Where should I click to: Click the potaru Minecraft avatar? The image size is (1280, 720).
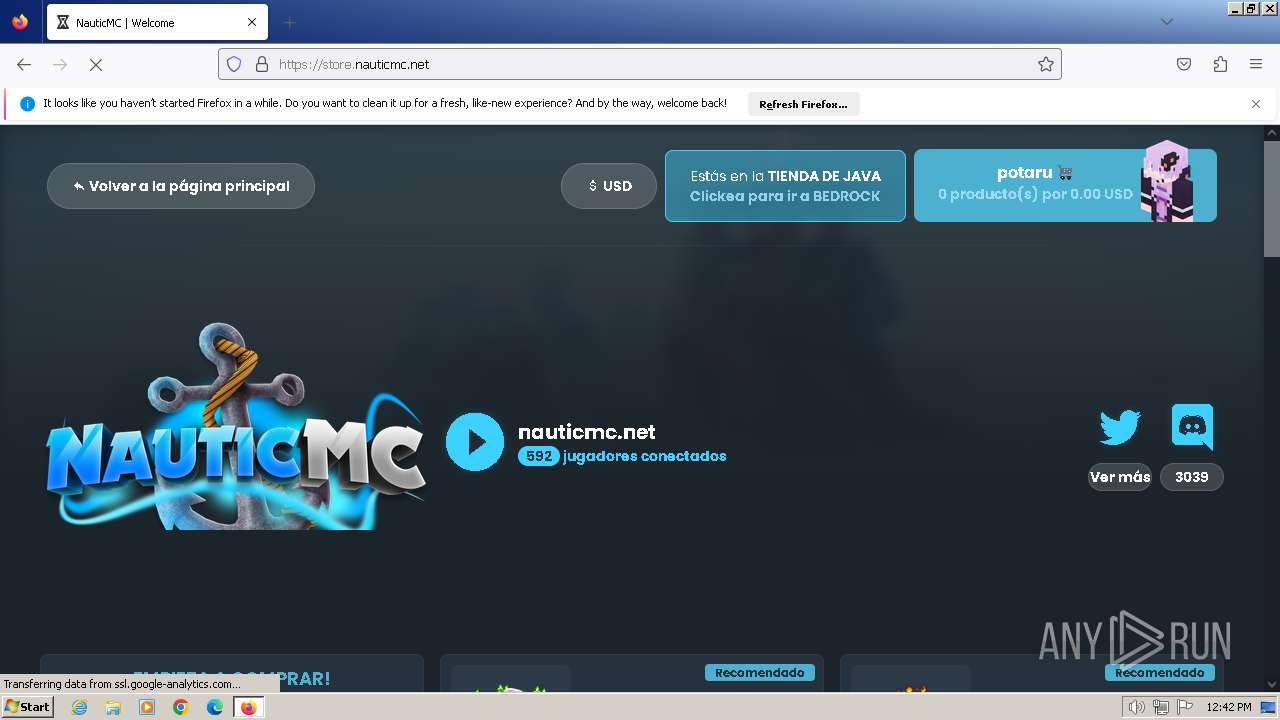tap(1168, 181)
